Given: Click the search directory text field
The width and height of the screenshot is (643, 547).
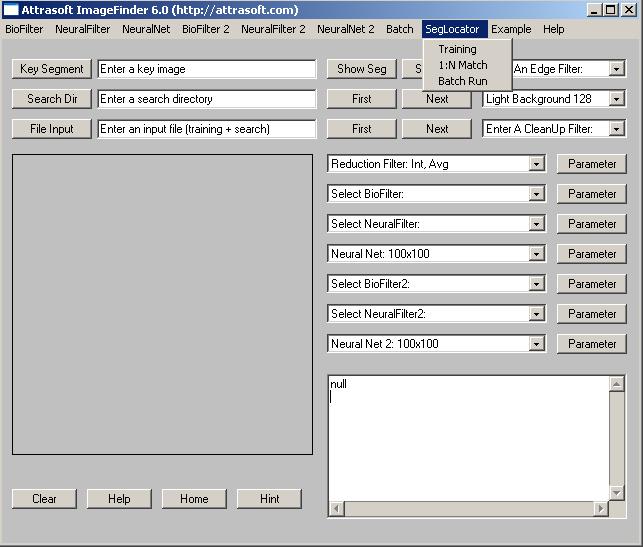Looking at the screenshot, I should (x=207, y=99).
